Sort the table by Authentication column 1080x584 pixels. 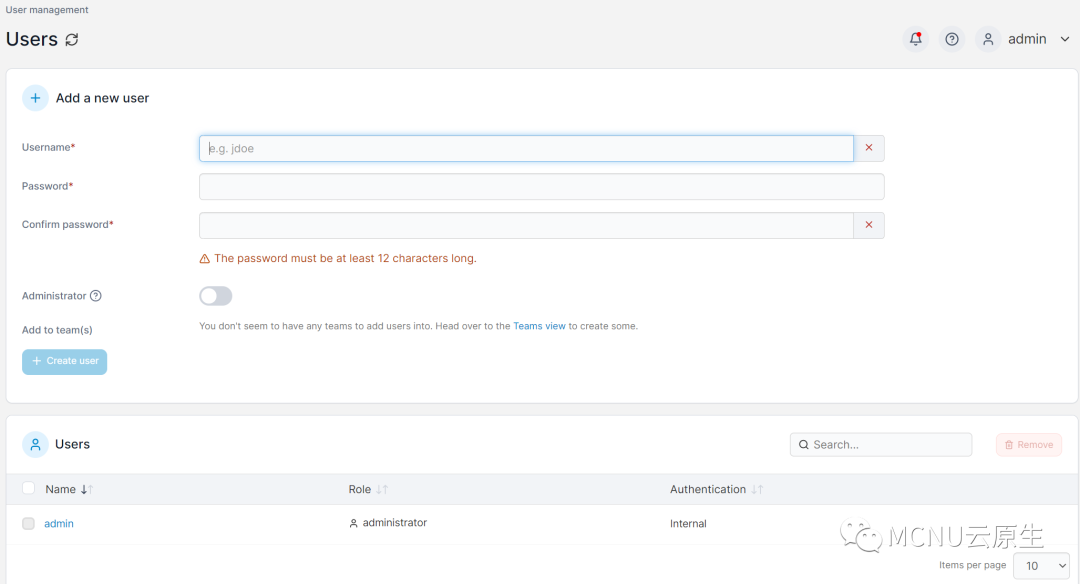pyautogui.click(x=716, y=489)
